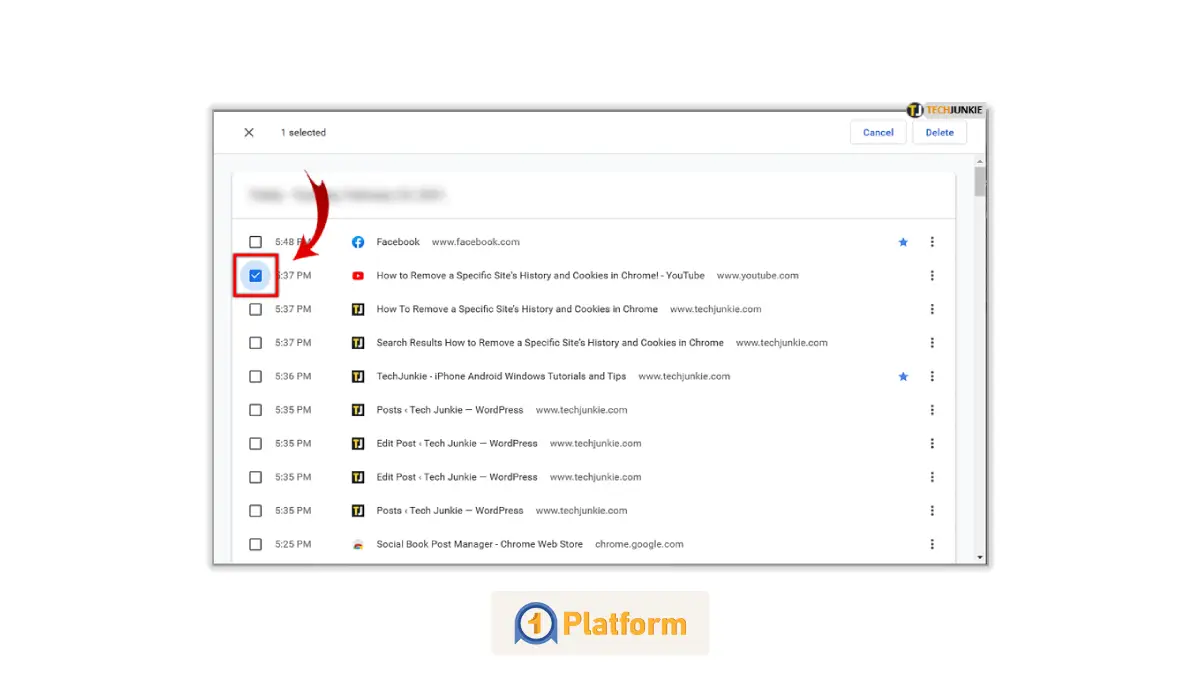The width and height of the screenshot is (1200, 675).
Task: Click the TechJunkie logo in the top right corner
Action: tap(944, 110)
